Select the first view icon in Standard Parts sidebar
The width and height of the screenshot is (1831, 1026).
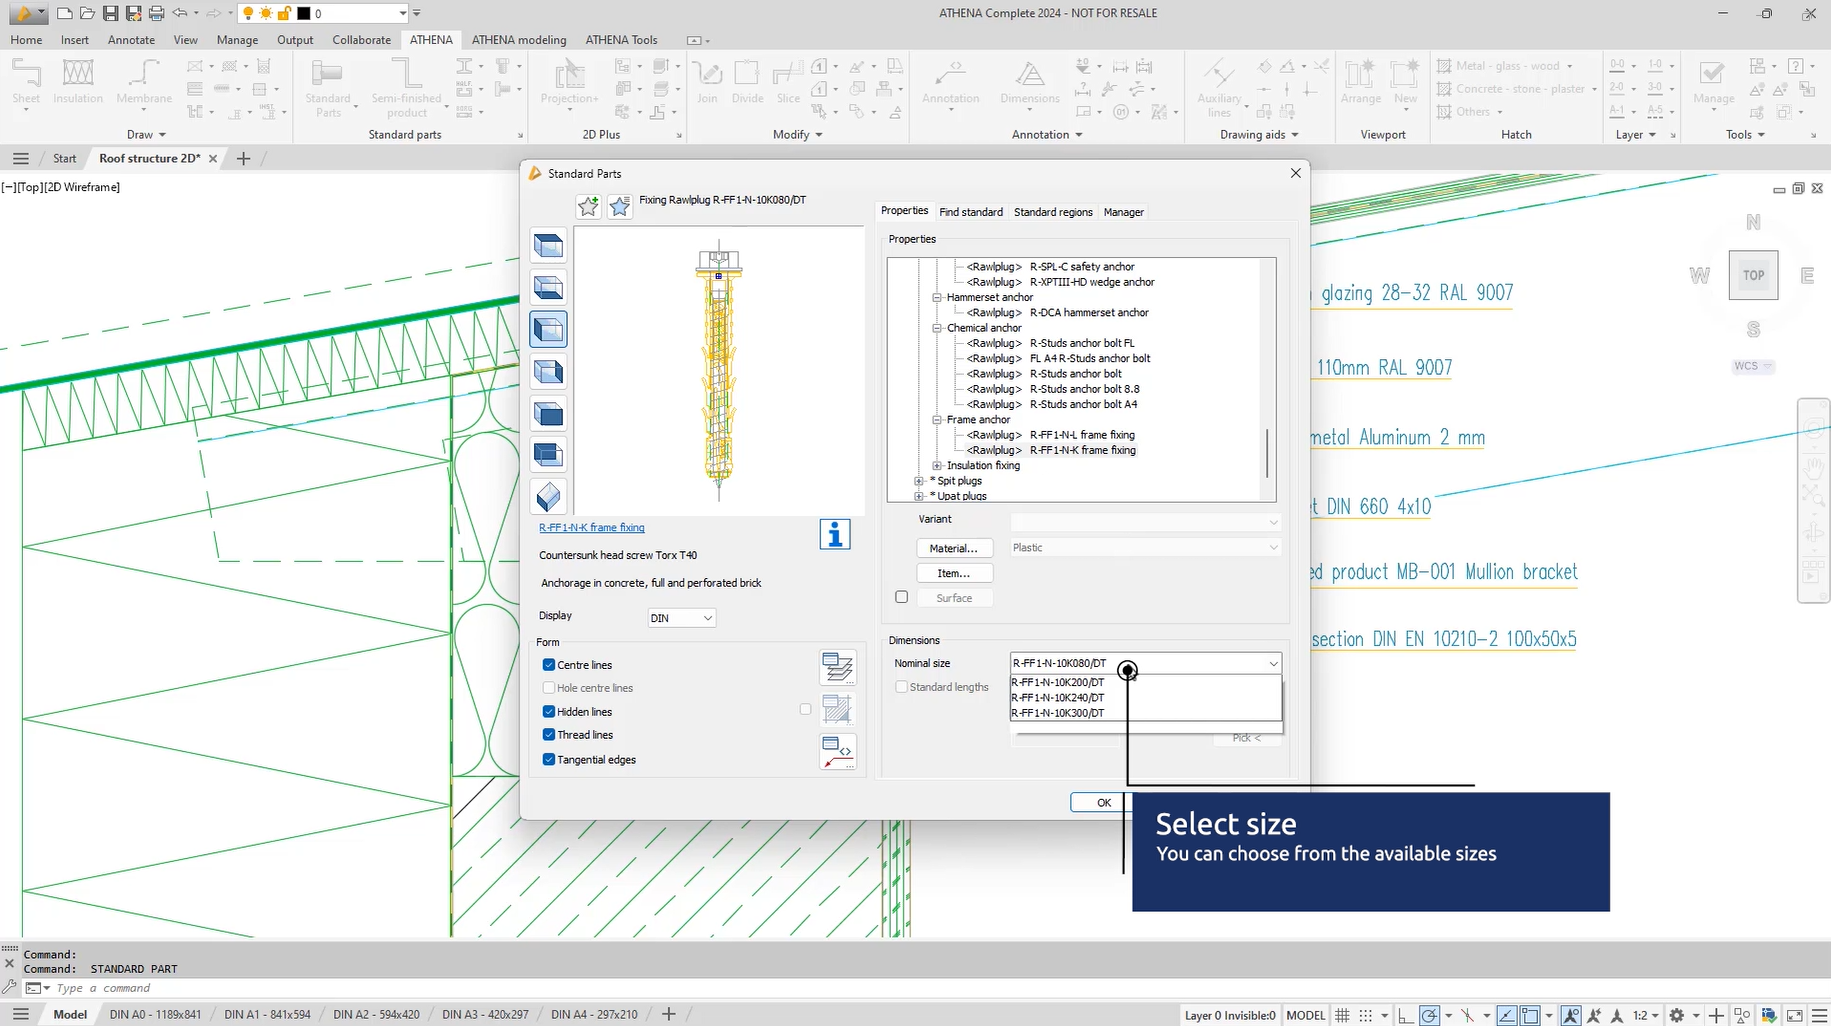coord(548,246)
